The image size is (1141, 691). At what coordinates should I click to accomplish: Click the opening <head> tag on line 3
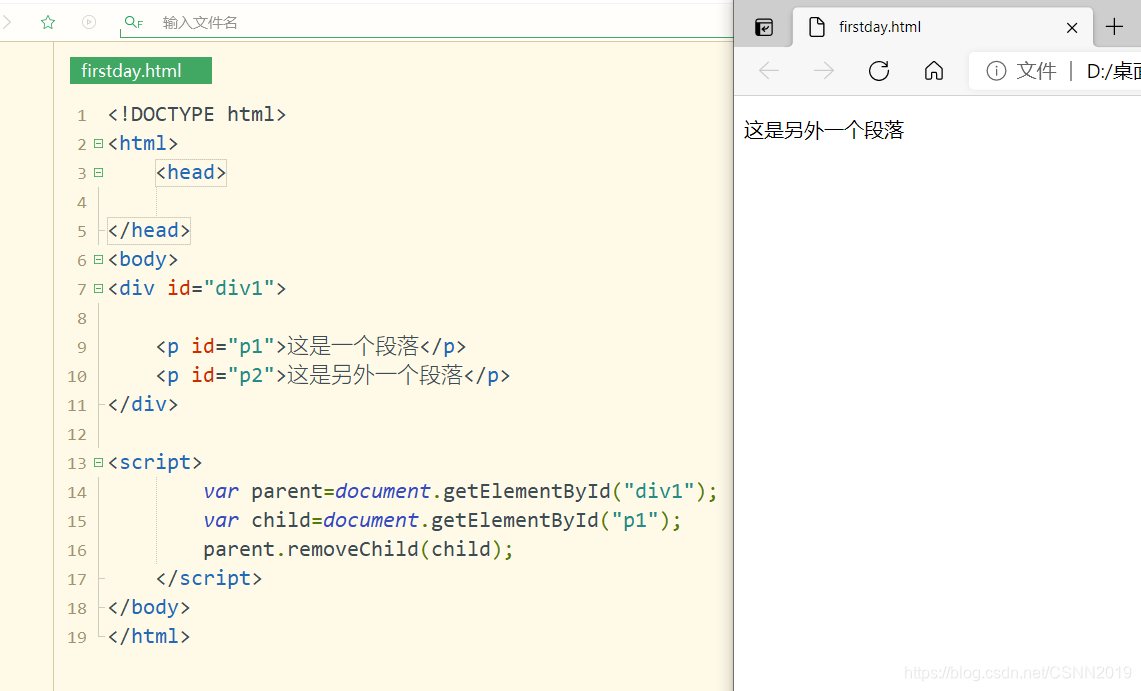point(191,172)
